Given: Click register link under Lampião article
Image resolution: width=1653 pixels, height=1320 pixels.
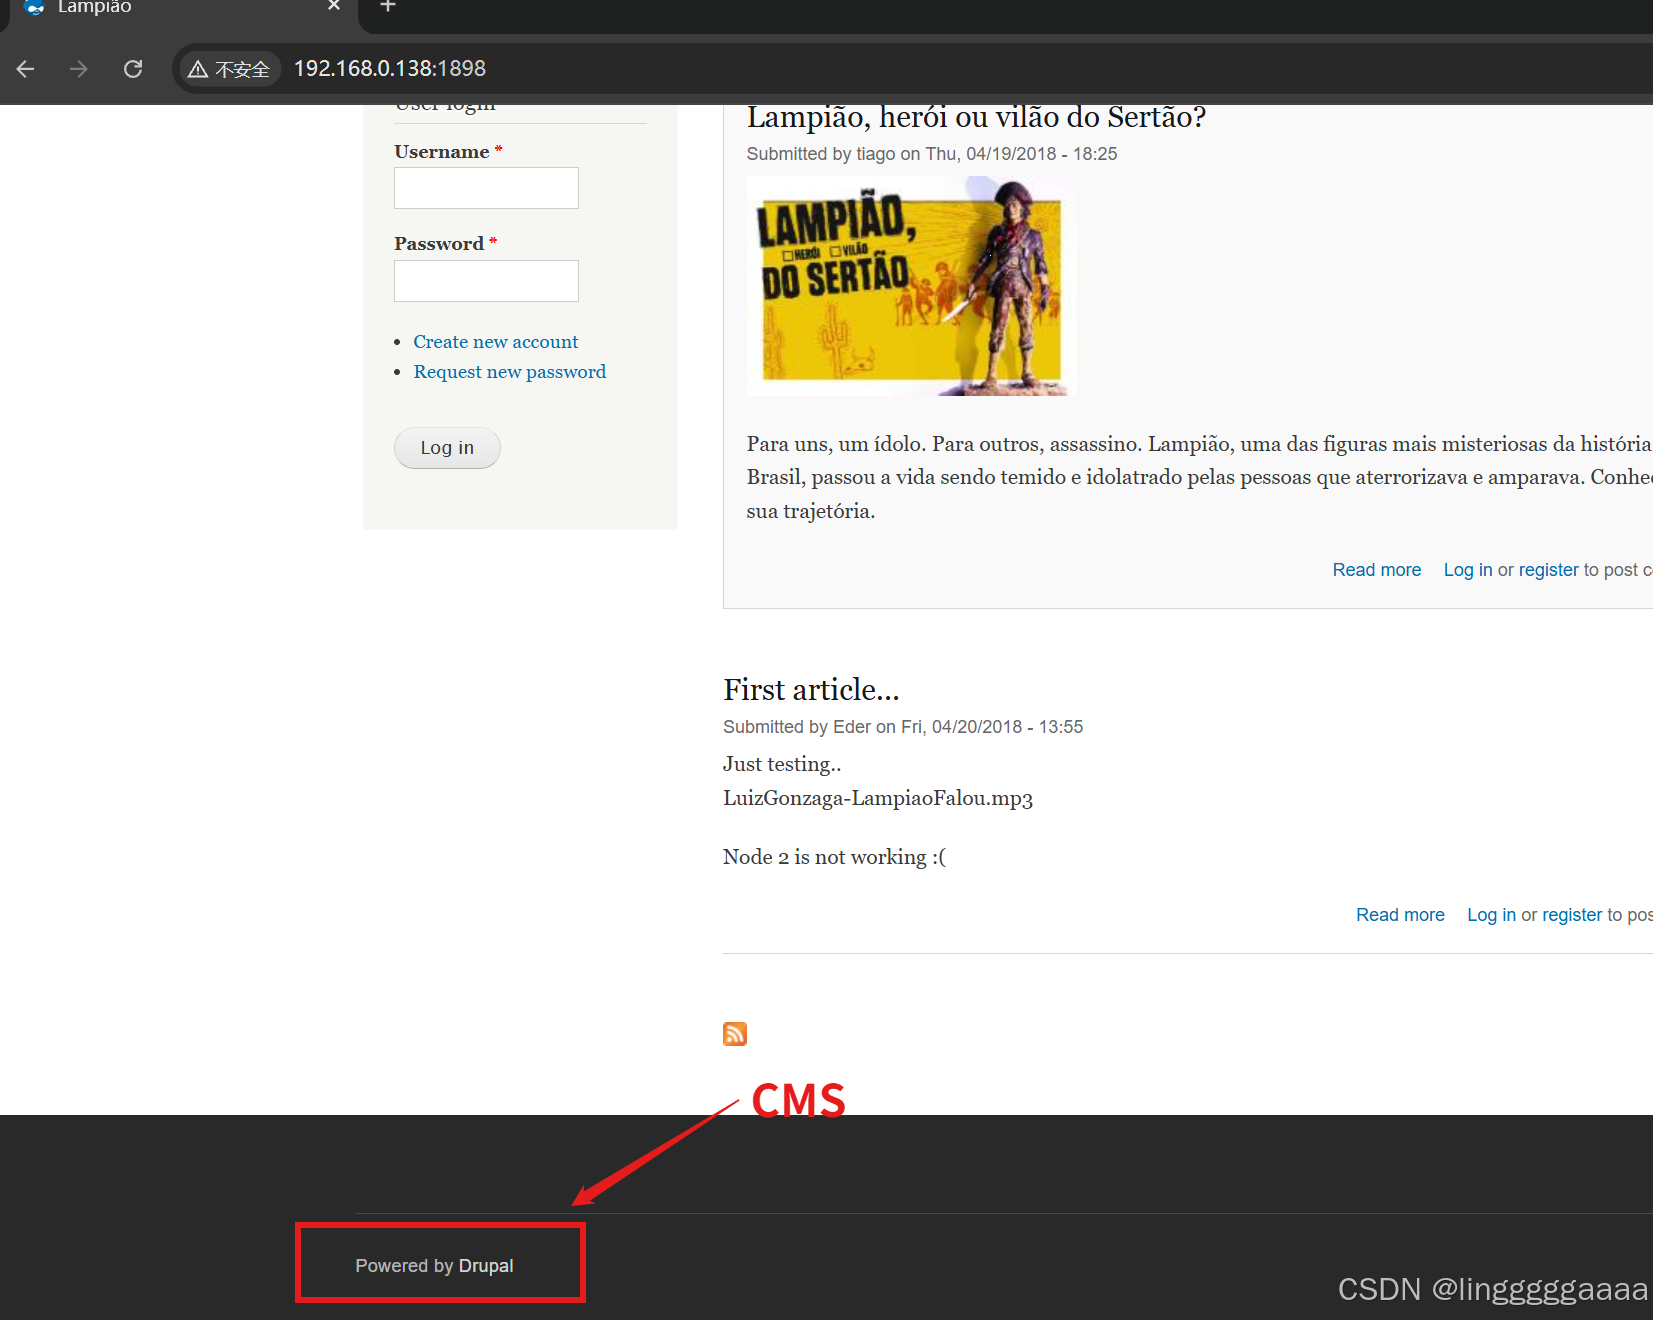Looking at the screenshot, I should (x=1548, y=570).
